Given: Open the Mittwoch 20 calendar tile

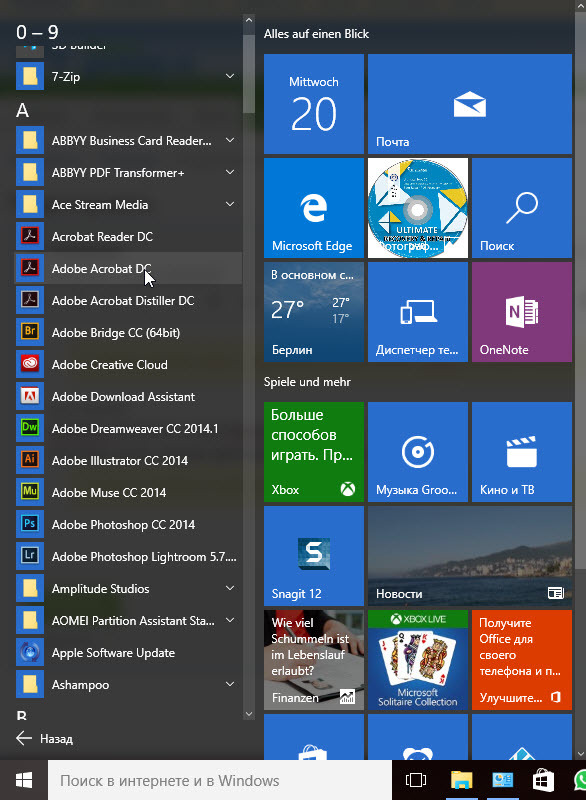Looking at the screenshot, I should tap(314, 104).
